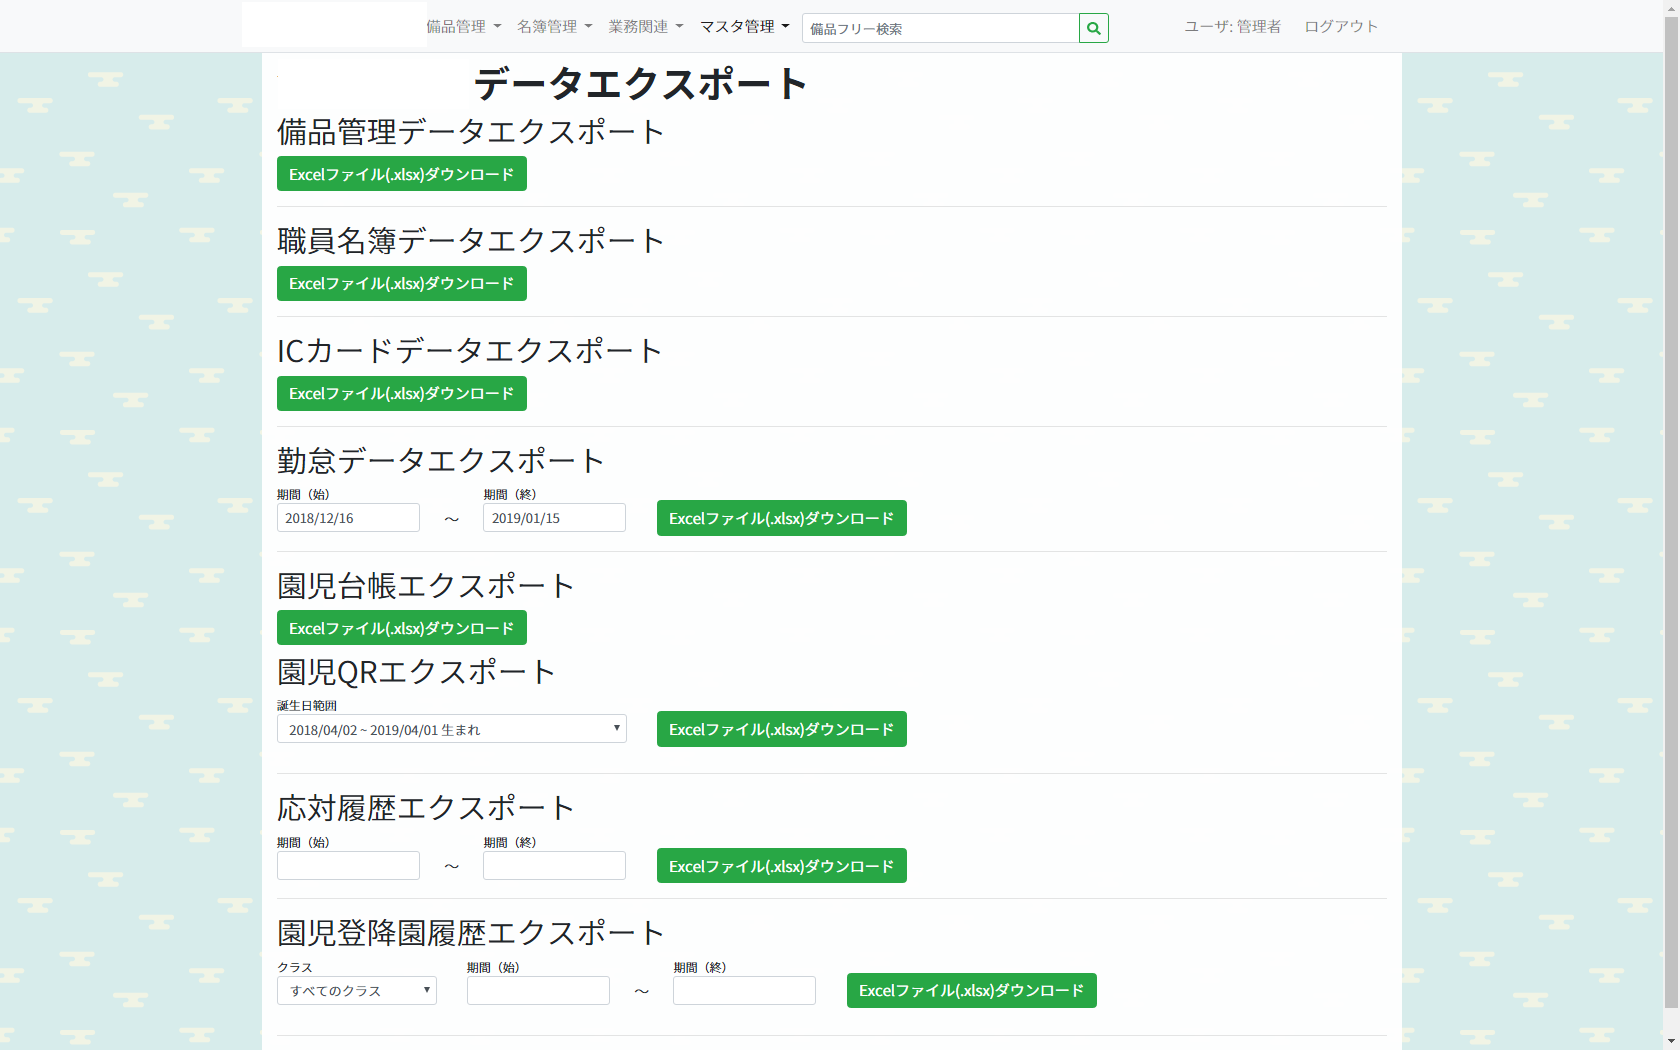Click the scrollbar up arrow
This screenshot has height=1050, width=1680.
(1671, 8)
